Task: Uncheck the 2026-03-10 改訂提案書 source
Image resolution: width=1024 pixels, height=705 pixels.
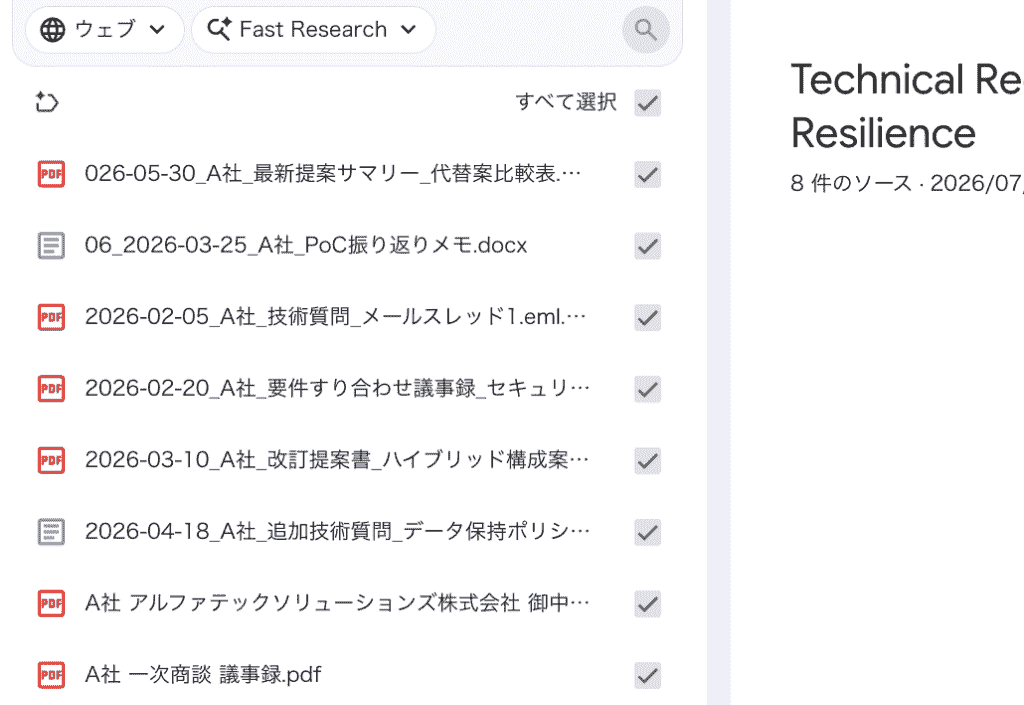Action: pyautogui.click(x=647, y=461)
